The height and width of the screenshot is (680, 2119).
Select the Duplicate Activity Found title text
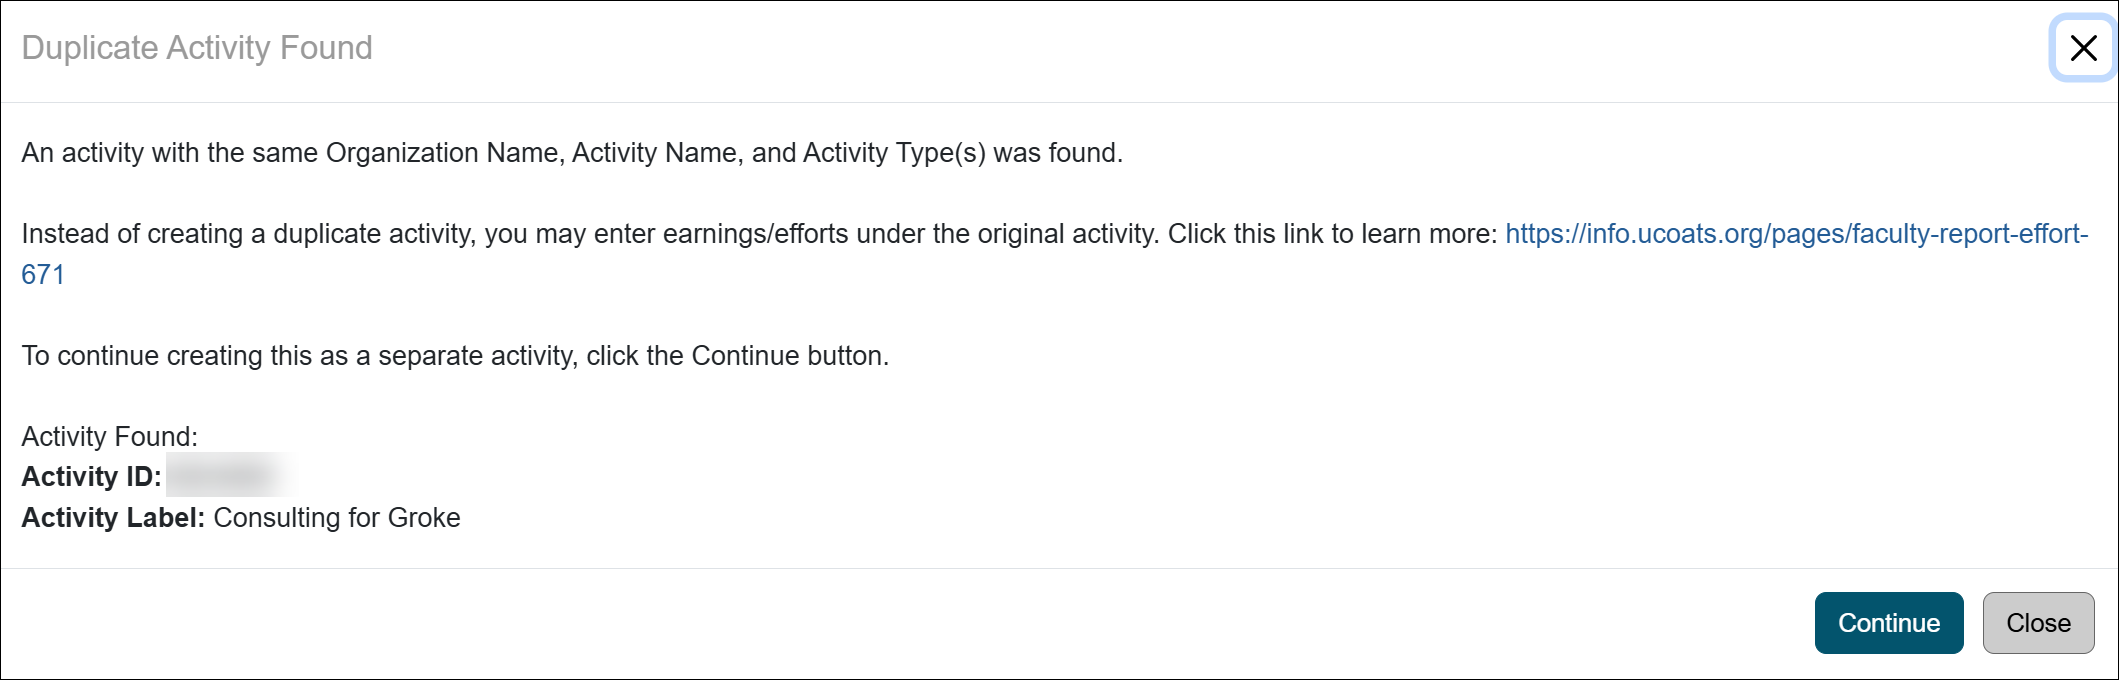[197, 46]
